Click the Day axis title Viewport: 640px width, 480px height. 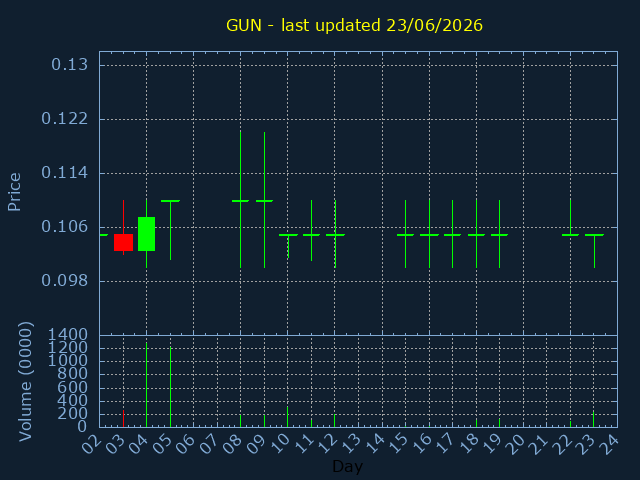point(348,466)
